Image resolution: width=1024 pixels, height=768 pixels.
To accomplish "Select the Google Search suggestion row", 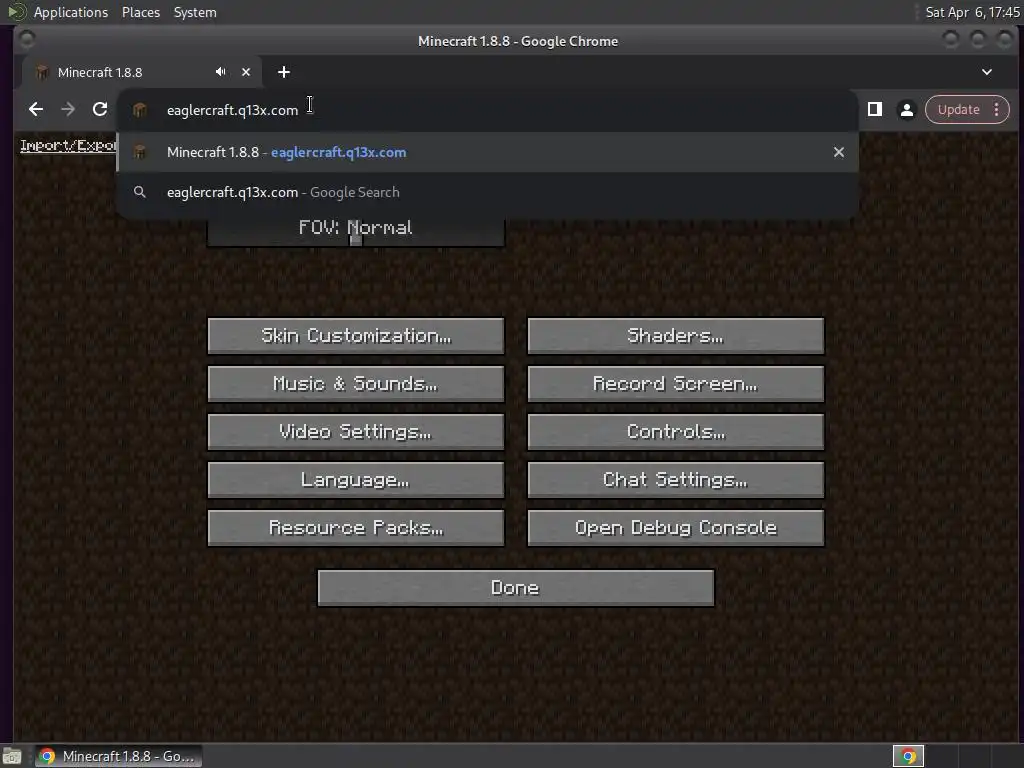I will 487,192.
